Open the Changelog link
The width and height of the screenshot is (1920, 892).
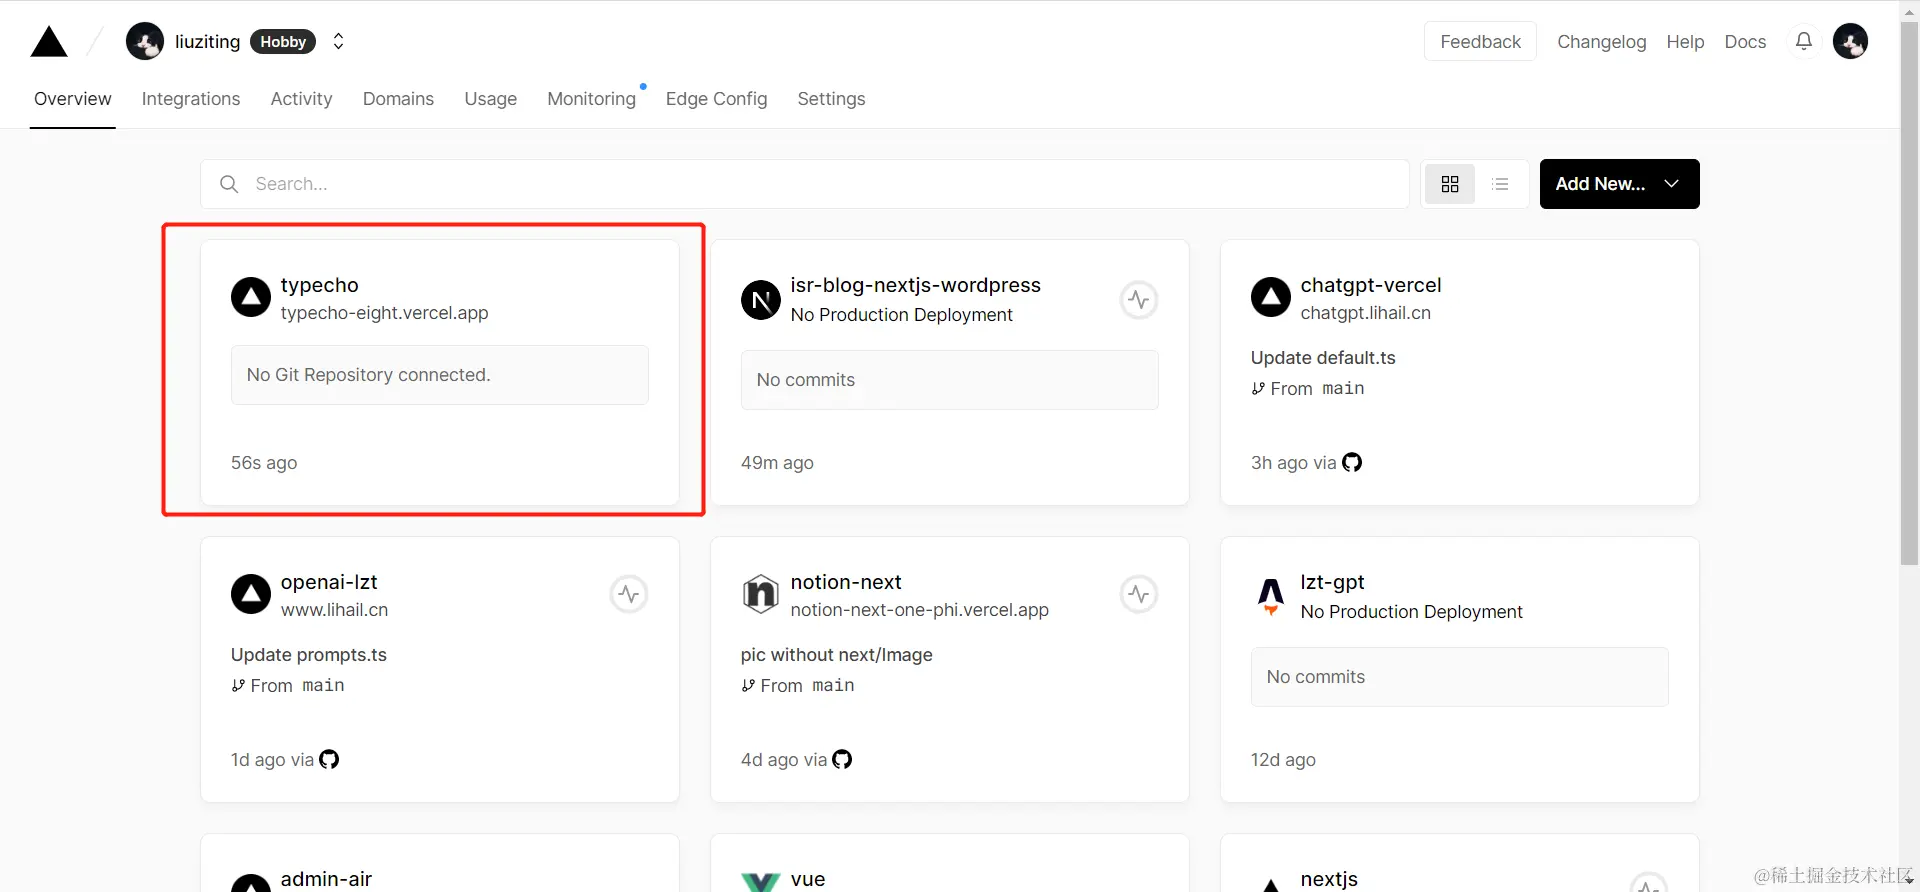coord(1601,42)
